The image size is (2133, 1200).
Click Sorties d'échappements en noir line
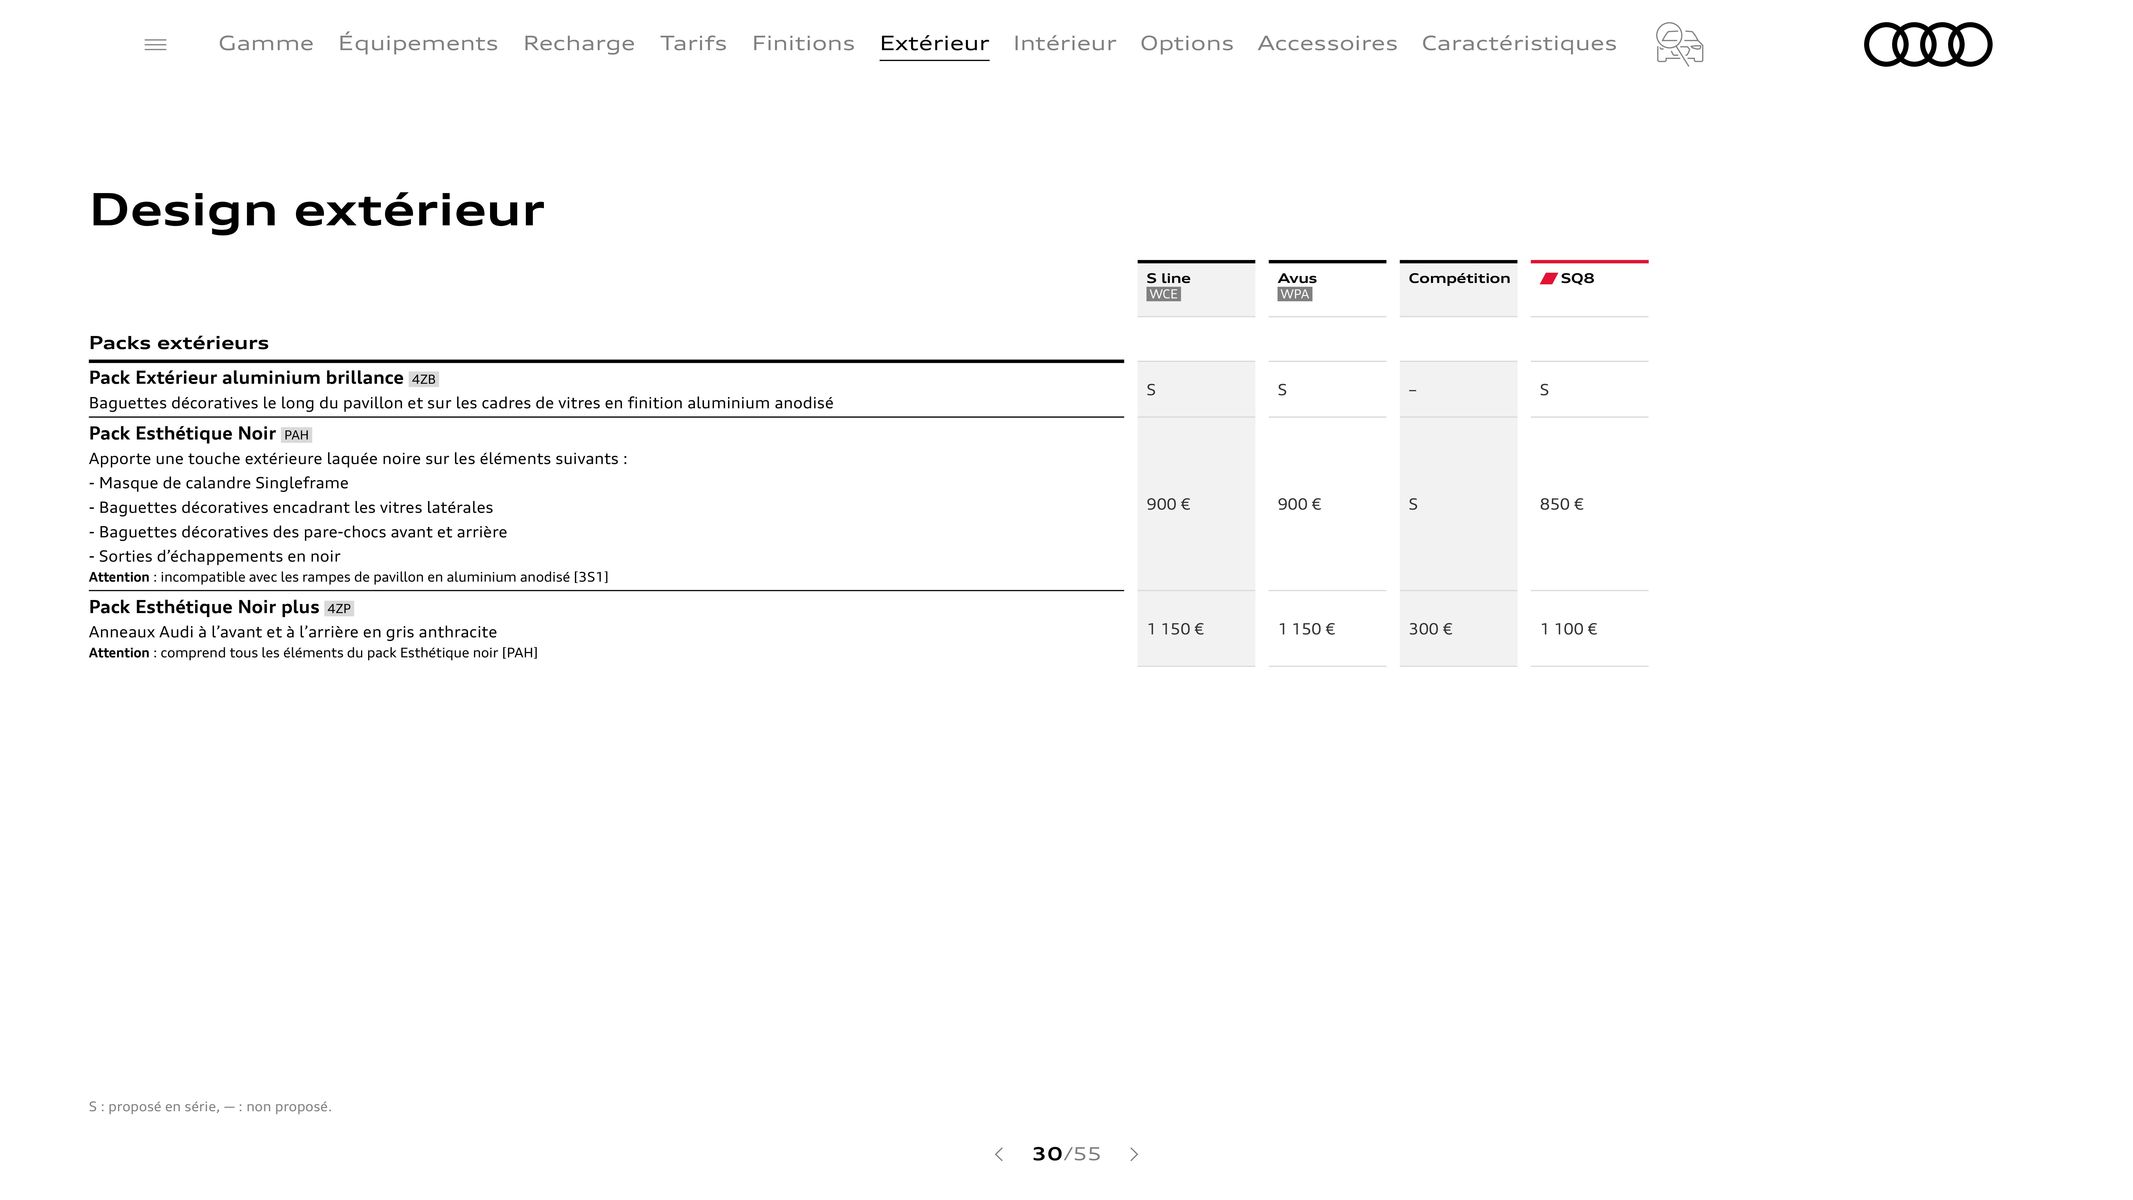tap(215, 557)
